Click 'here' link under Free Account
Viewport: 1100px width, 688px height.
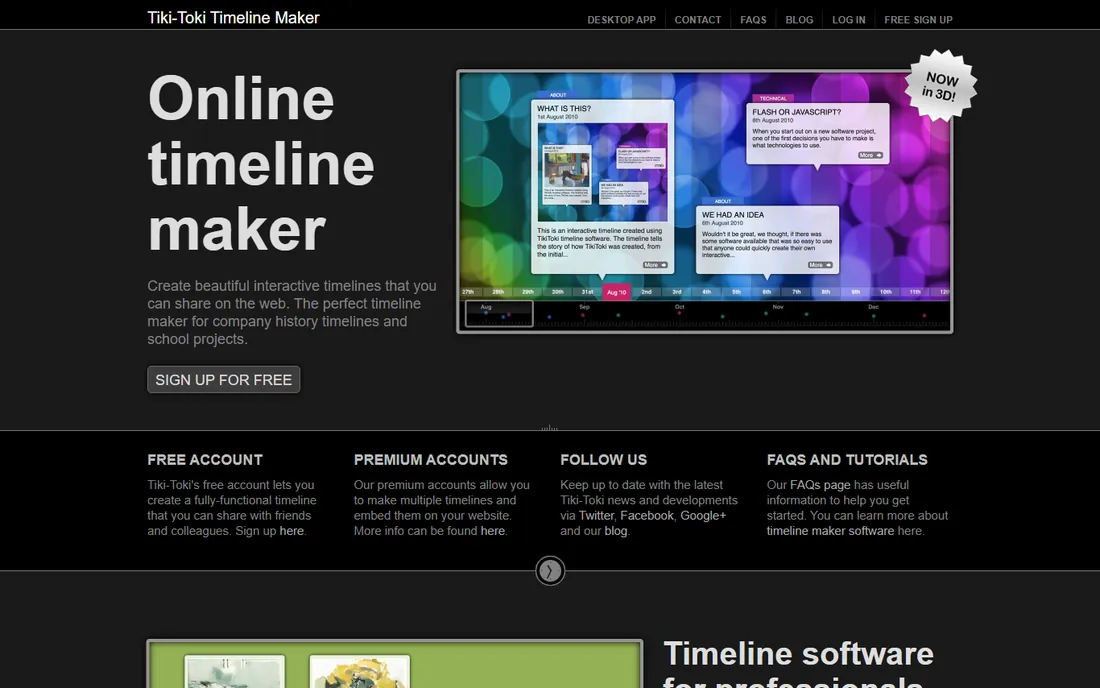tap(291, 531)
